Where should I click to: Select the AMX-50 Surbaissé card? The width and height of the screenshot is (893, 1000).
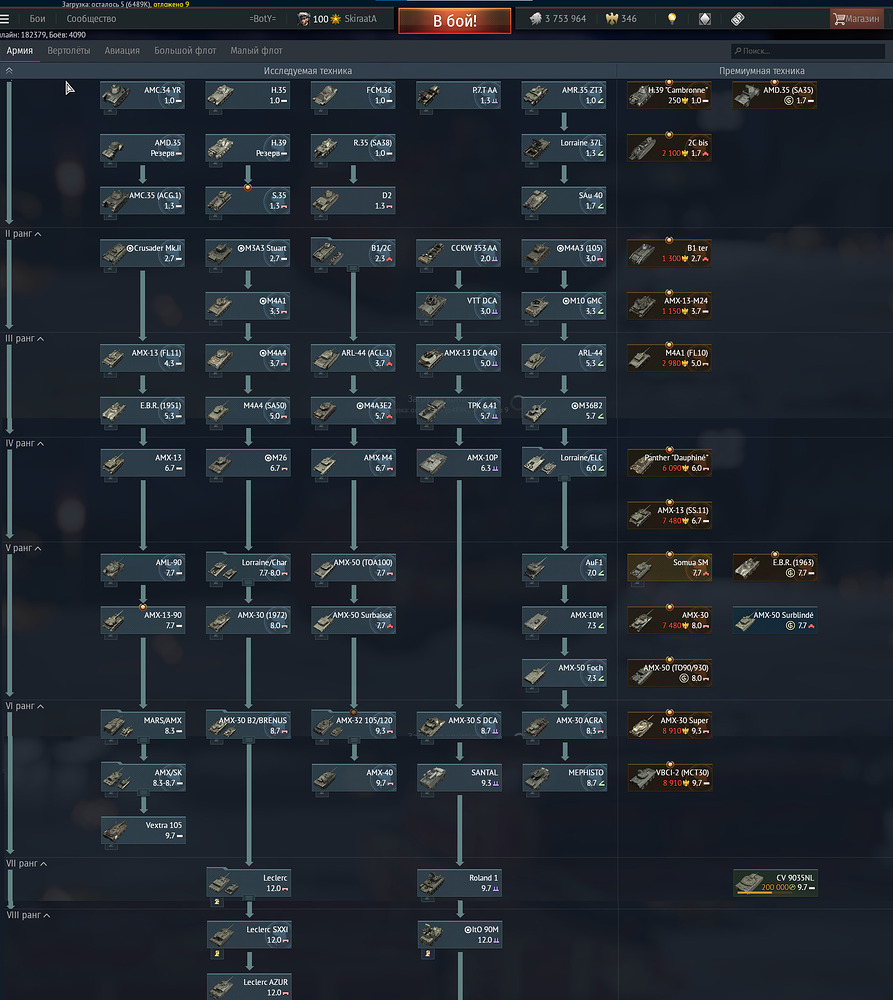tap(353, 621)
